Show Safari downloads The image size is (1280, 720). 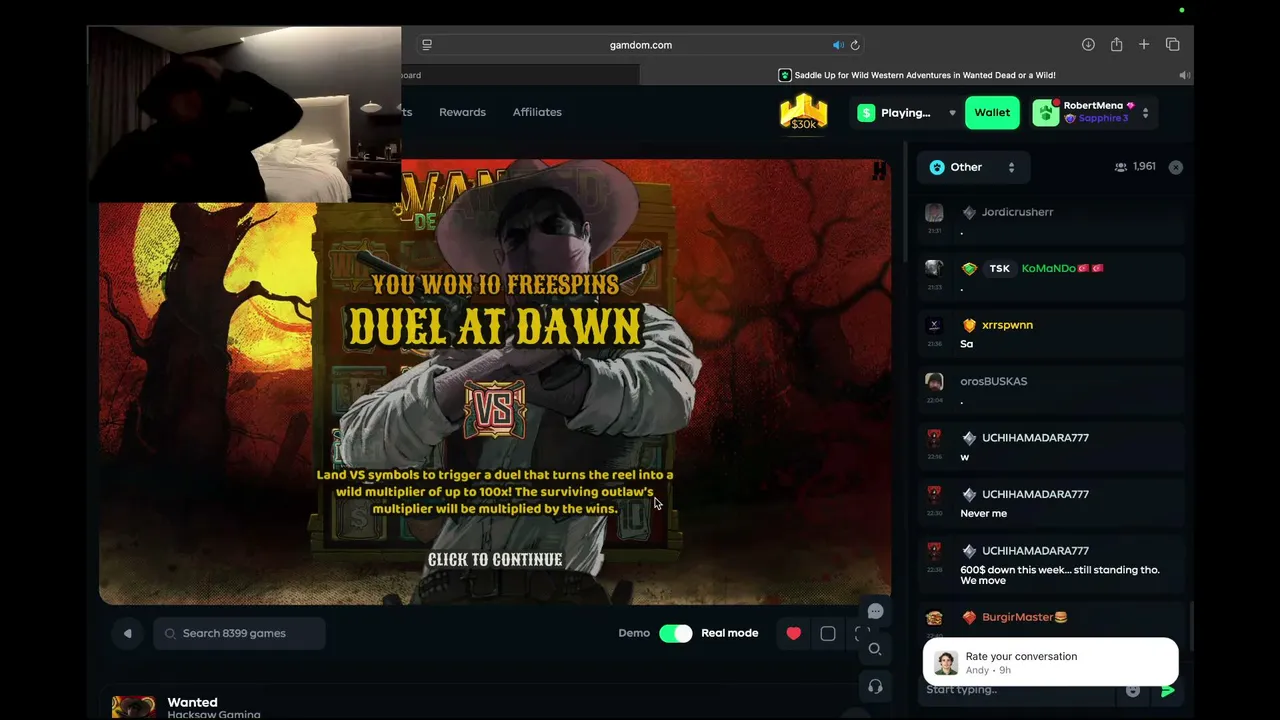click(1088, 45)
